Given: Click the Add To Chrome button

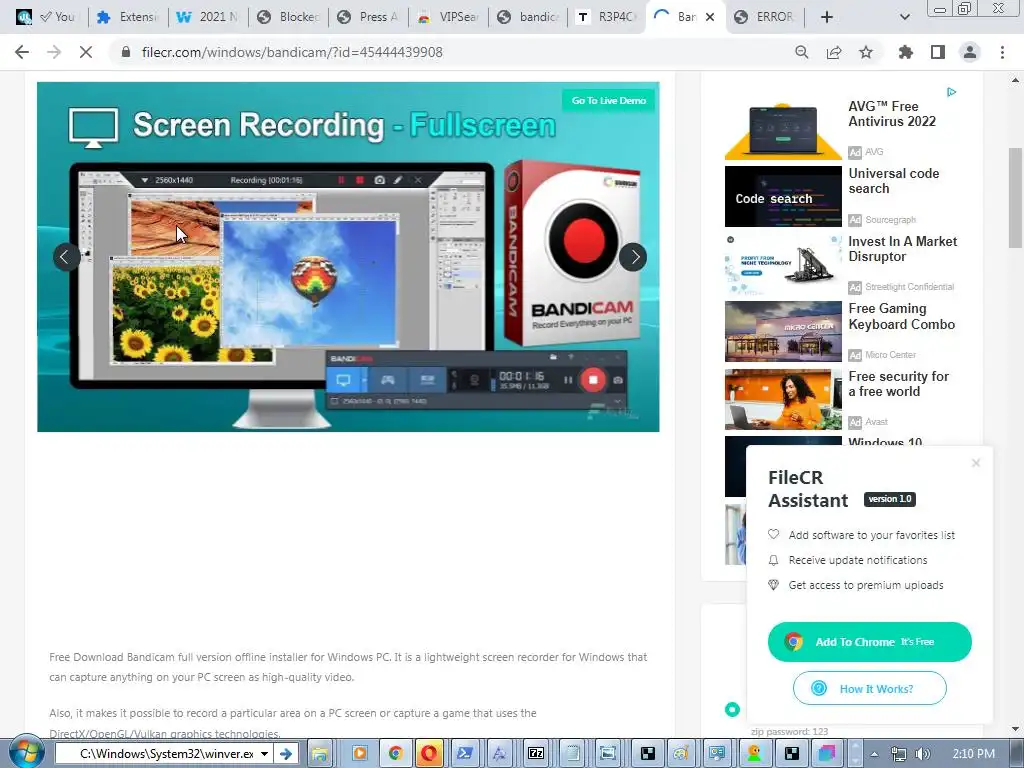Looking at the screenshot, I should 869,642.
